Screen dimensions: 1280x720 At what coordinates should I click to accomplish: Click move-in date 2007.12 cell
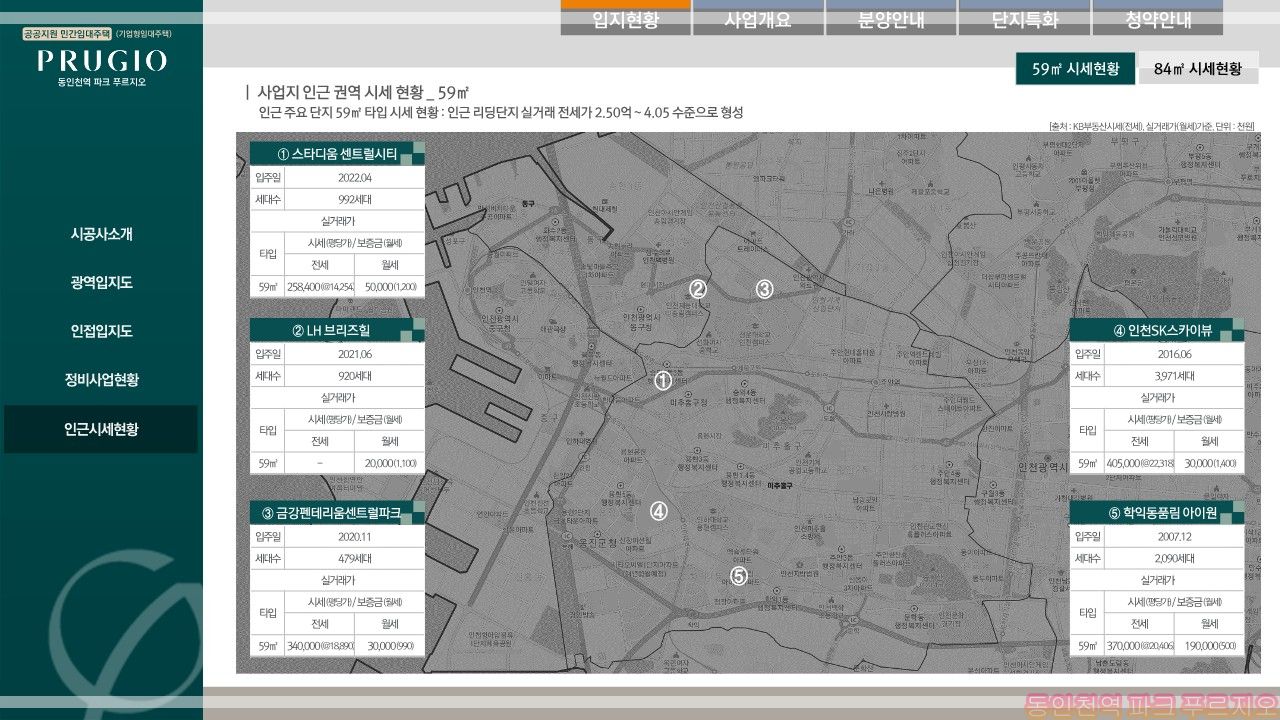click(x=1174, y=536)
